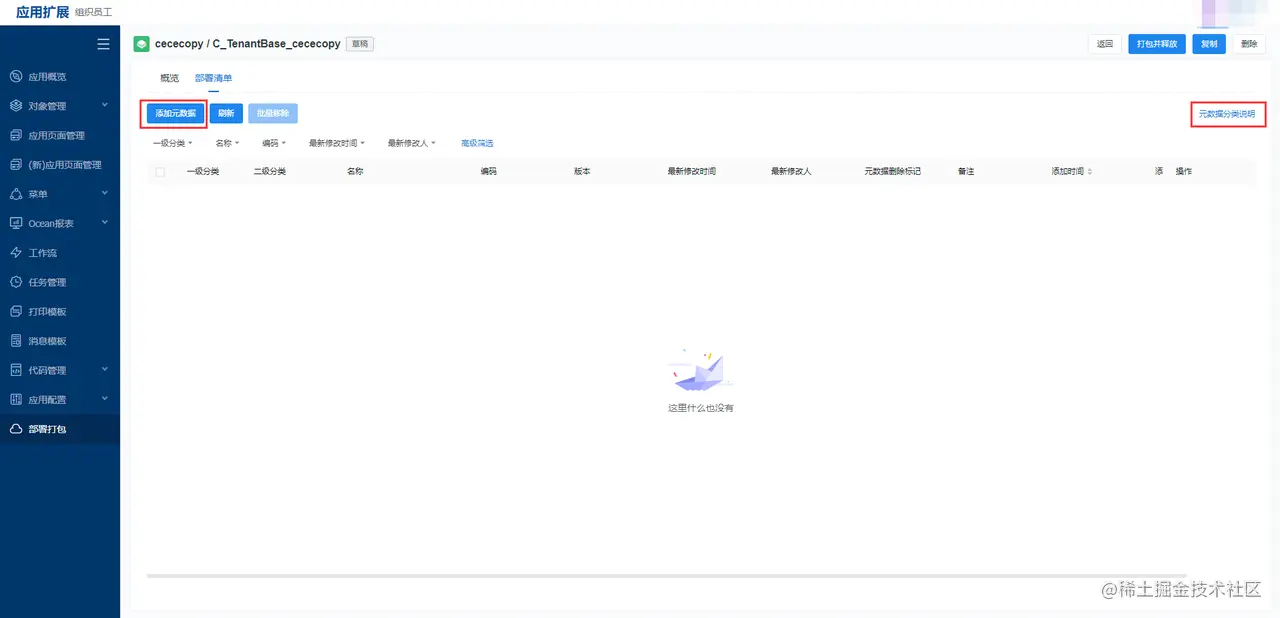
Task: Open the 最新修改时间 filter dropdown
Action: click(x=337, y=143)
